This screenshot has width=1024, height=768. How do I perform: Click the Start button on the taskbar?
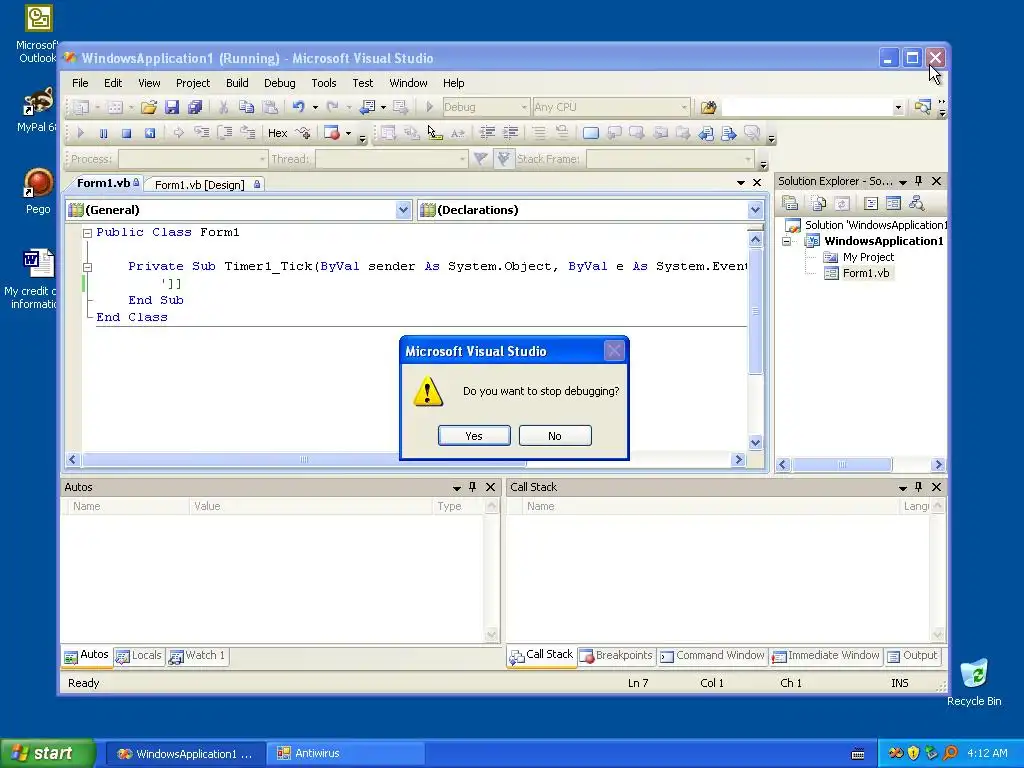47,754
